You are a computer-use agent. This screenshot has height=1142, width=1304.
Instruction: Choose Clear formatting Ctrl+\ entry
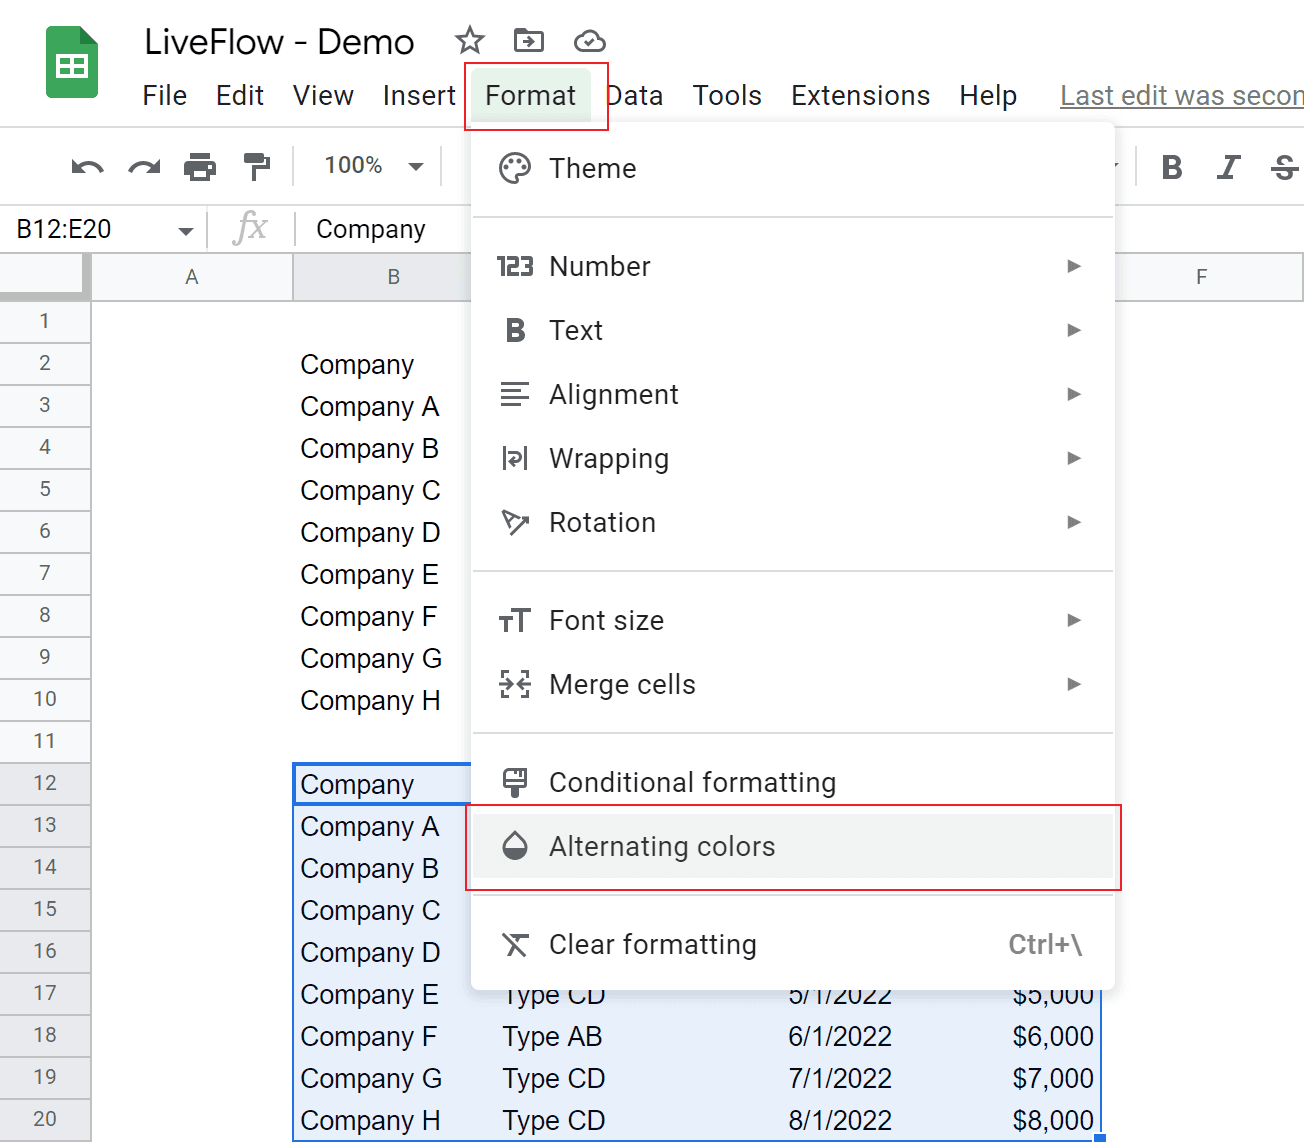[792, 944]
